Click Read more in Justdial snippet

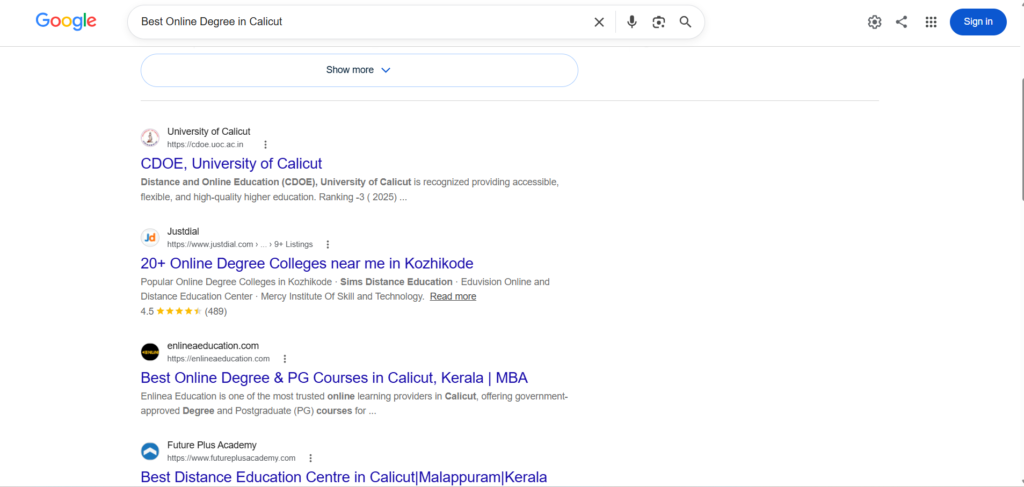click(x=453, y=296)
